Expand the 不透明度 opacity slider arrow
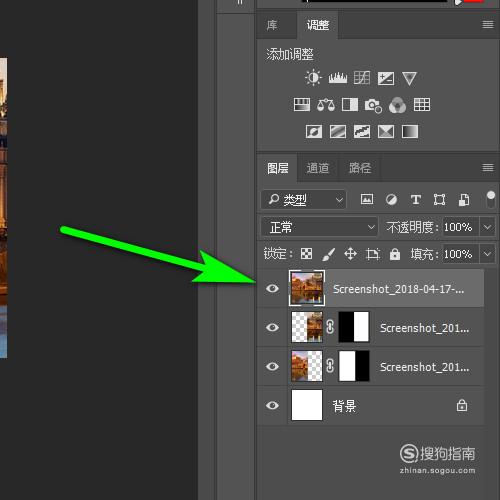Image resolution: width=500 pixels, height=500 pixels. pos(487,227)
